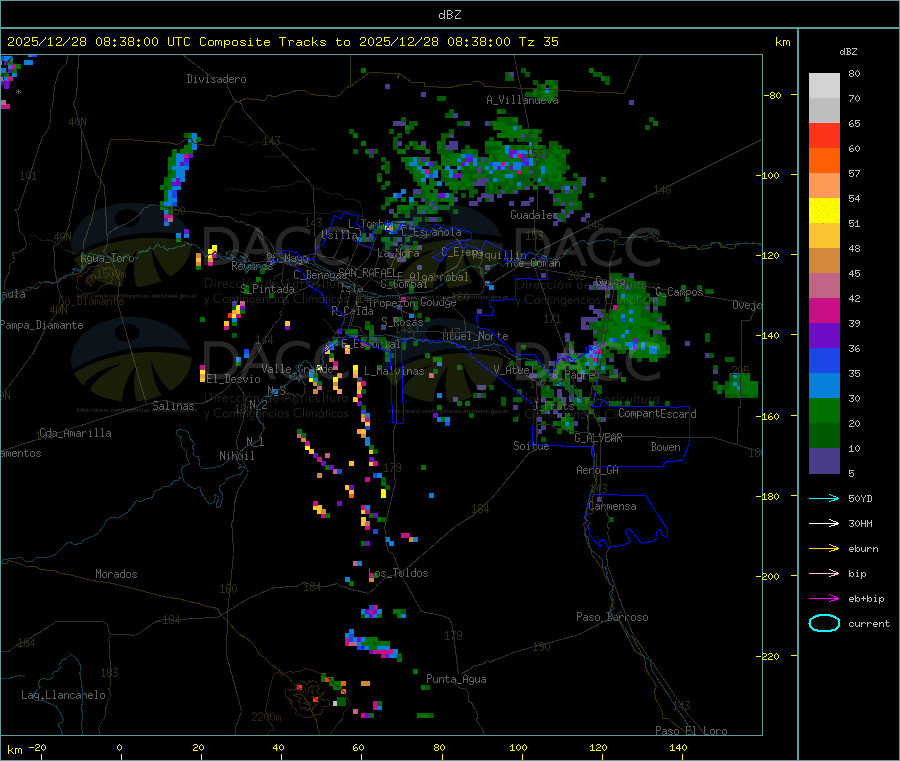The image size is (900, 761).
Task: Click the red swatch between 60 and 65 dBZ
Action: pos(824,135)
